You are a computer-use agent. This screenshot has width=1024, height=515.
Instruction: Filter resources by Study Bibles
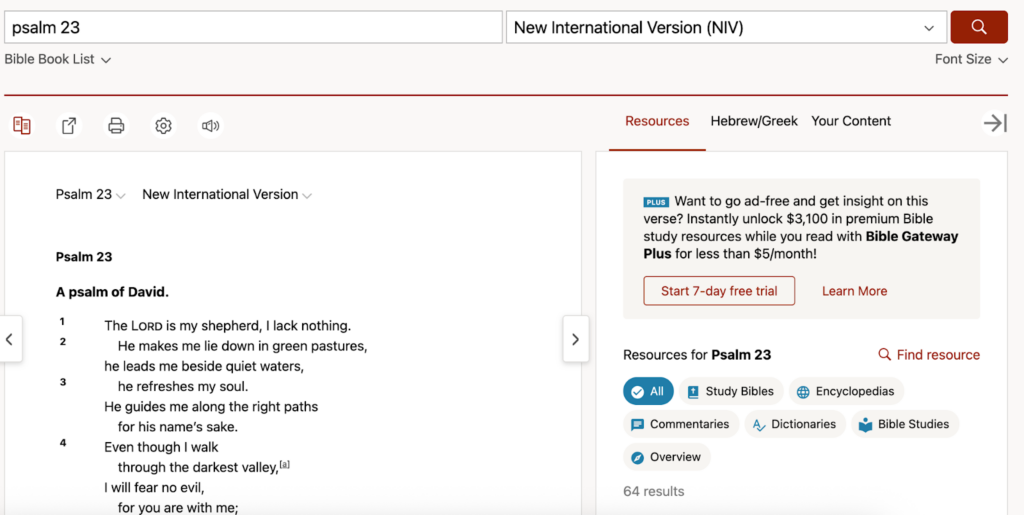[x=731, y=392]
